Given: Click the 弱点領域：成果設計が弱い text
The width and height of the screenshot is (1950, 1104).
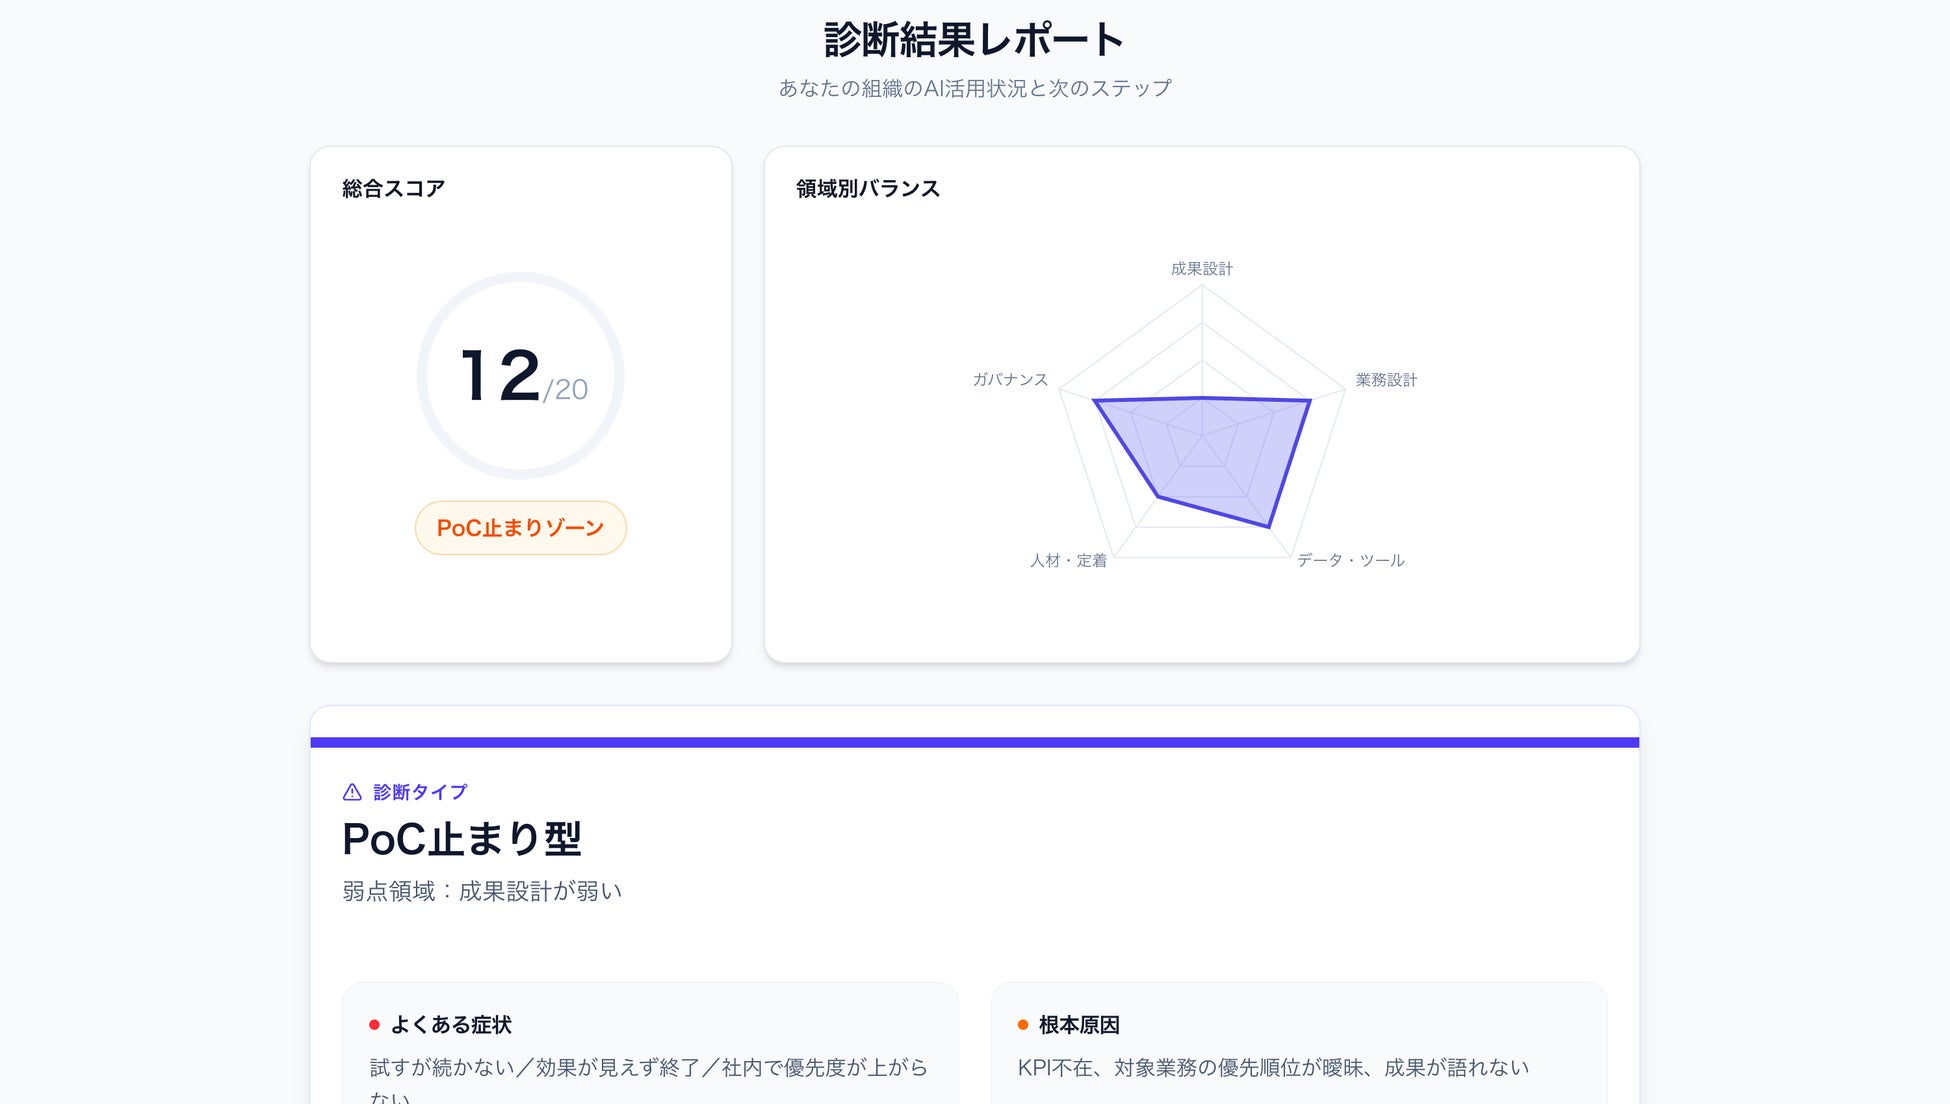Looking at the screenshot, I should tap(482, 891).
